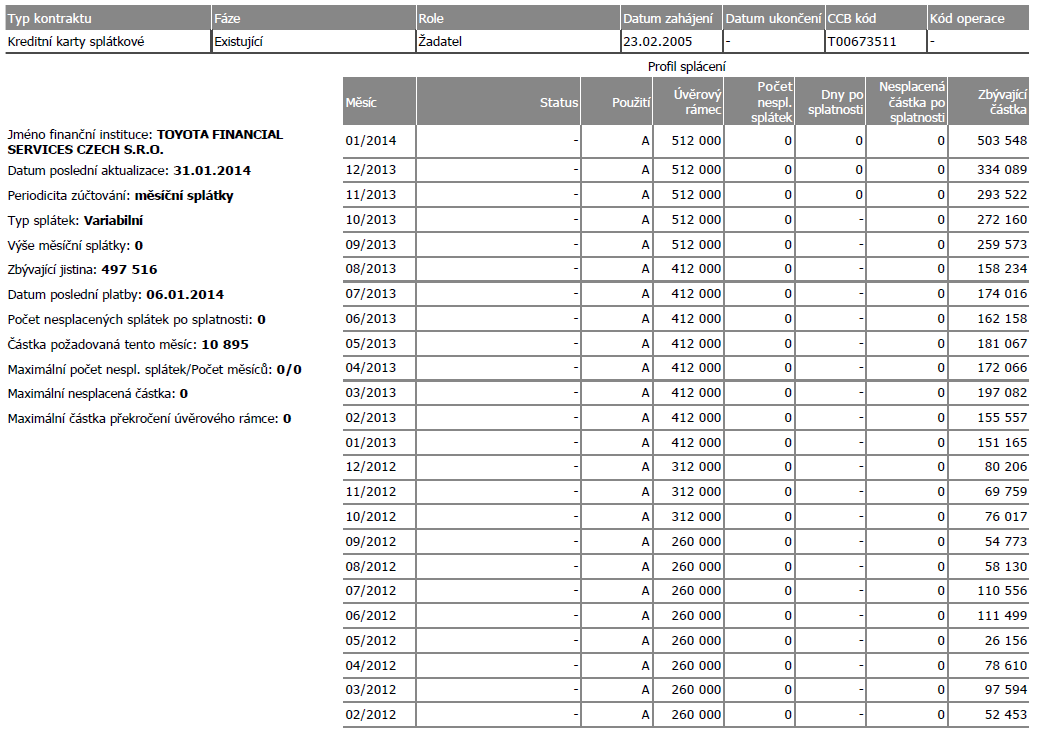Viewport: 1039px width, 734px height.
Task: Select the month cell 12/2012
Action: coord(379,467)
